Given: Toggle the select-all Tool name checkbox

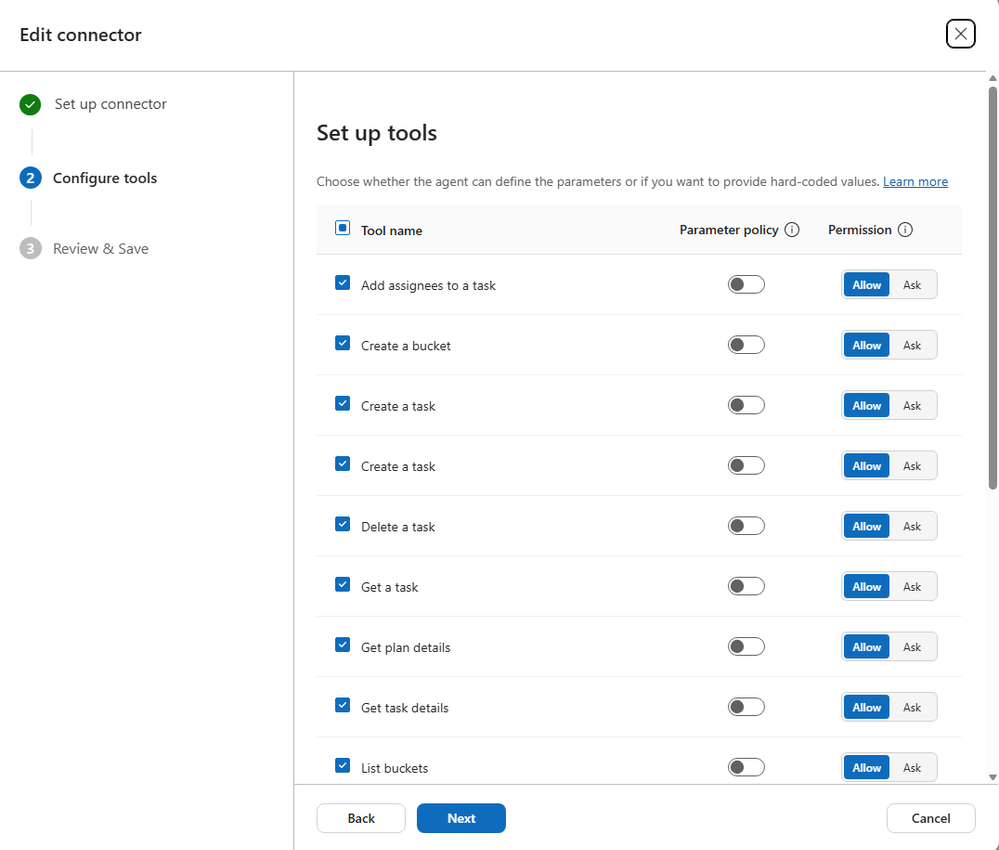Looking at the screenshot, I should pos(342,228).
